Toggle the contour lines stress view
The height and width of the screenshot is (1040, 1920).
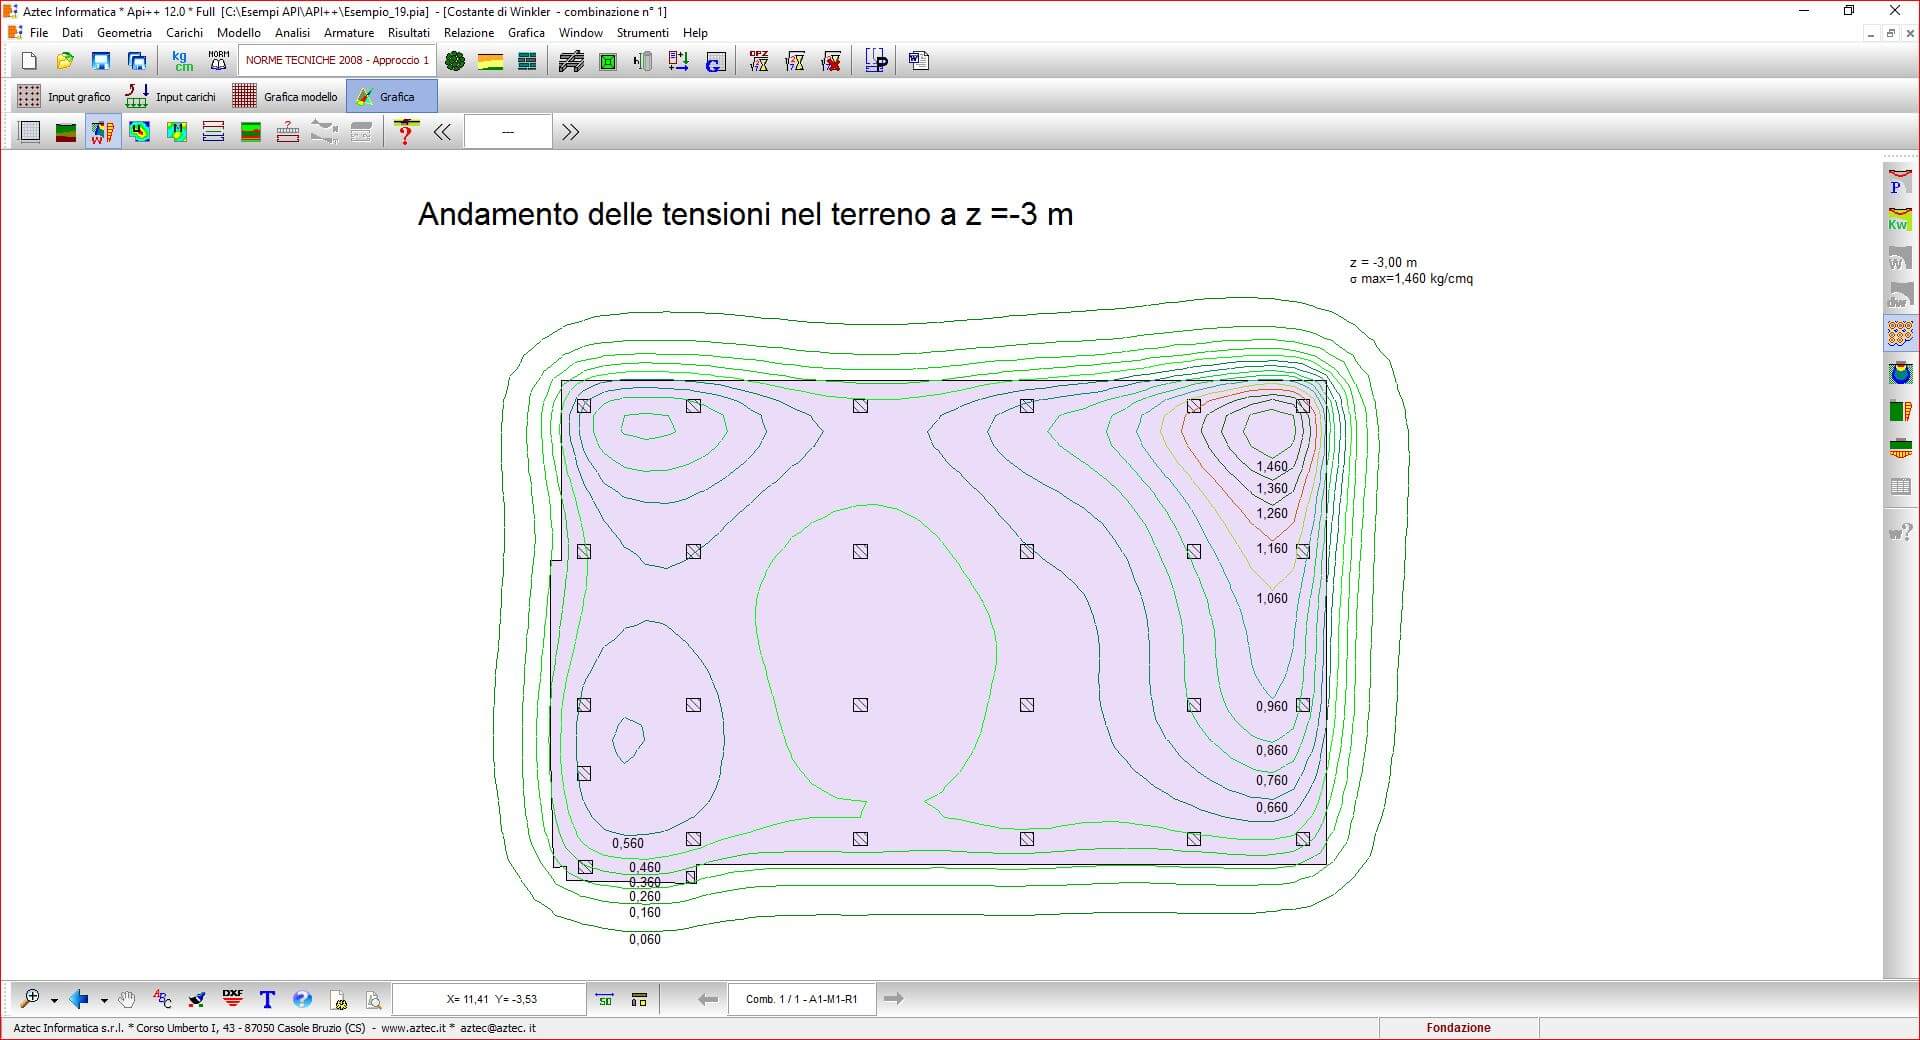[1899, 333]
